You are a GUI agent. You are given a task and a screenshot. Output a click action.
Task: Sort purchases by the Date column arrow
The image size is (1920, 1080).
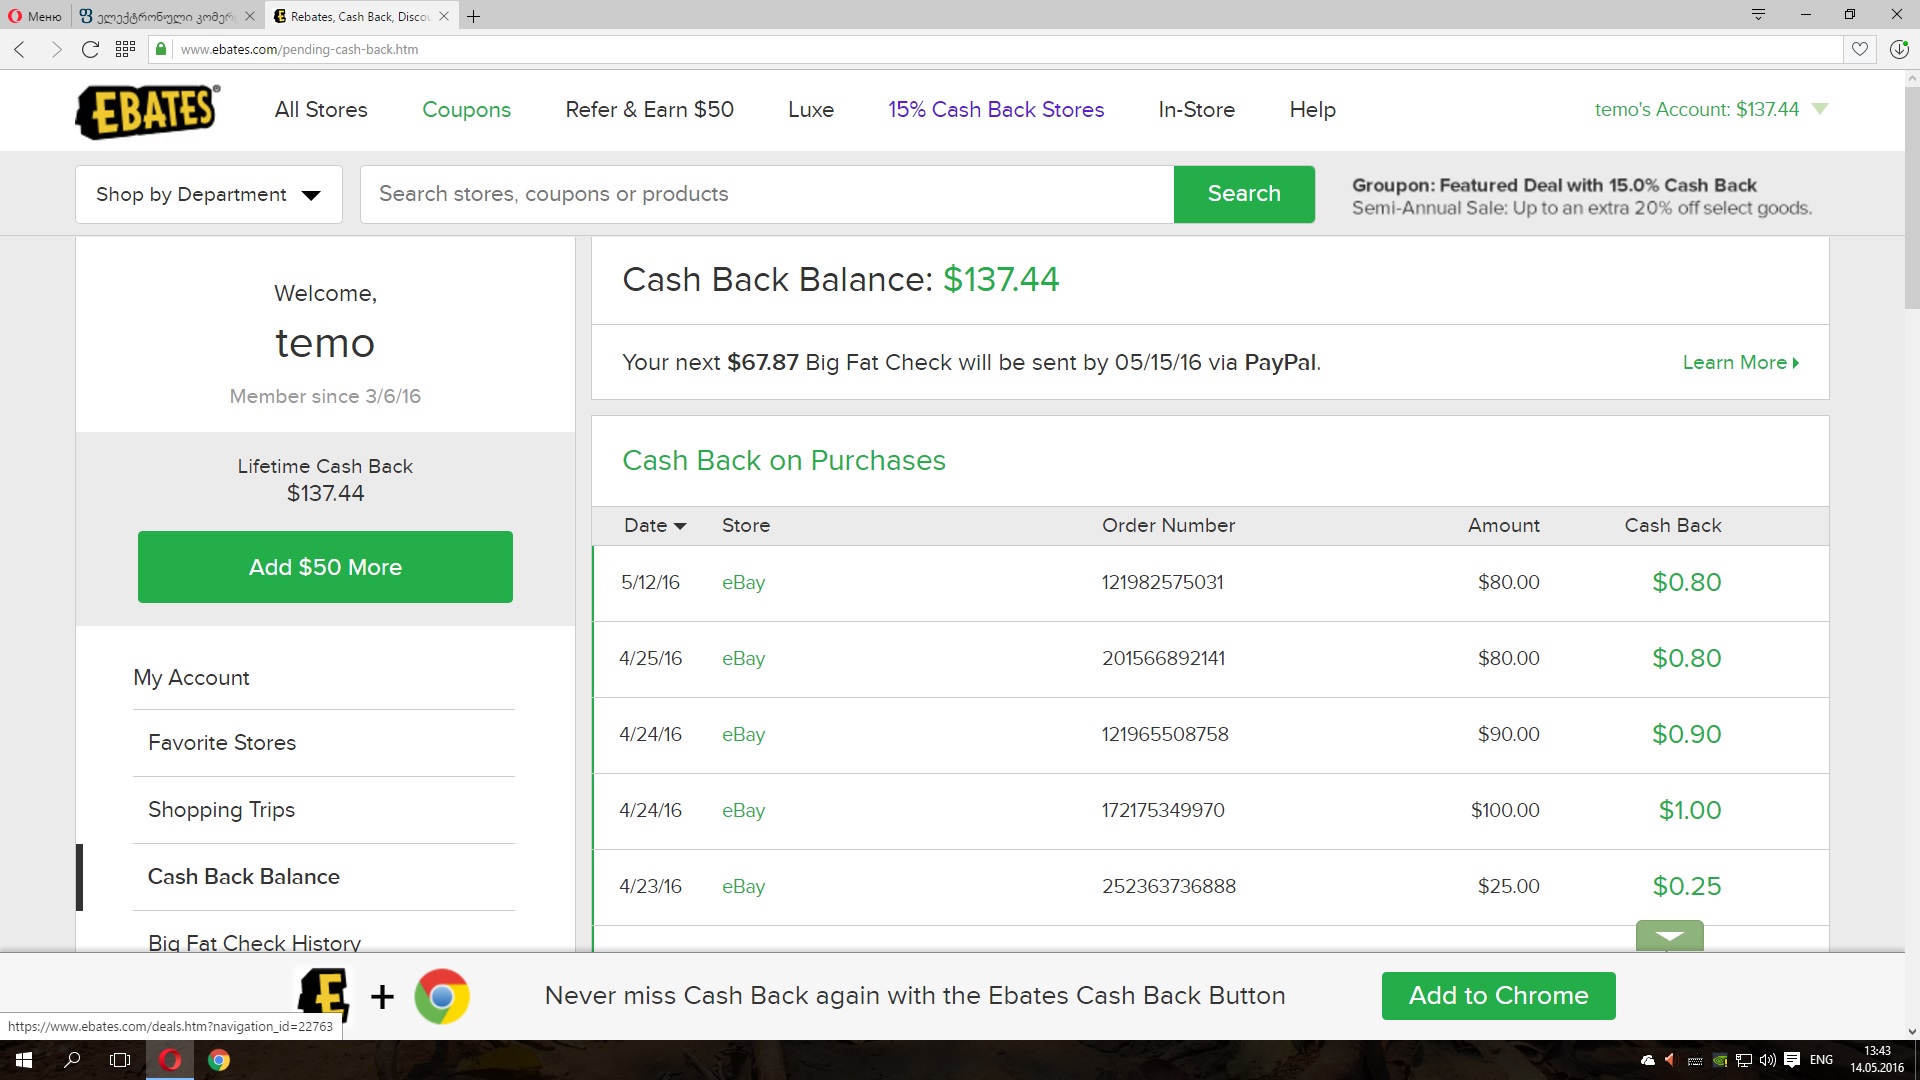click(680, 526)
